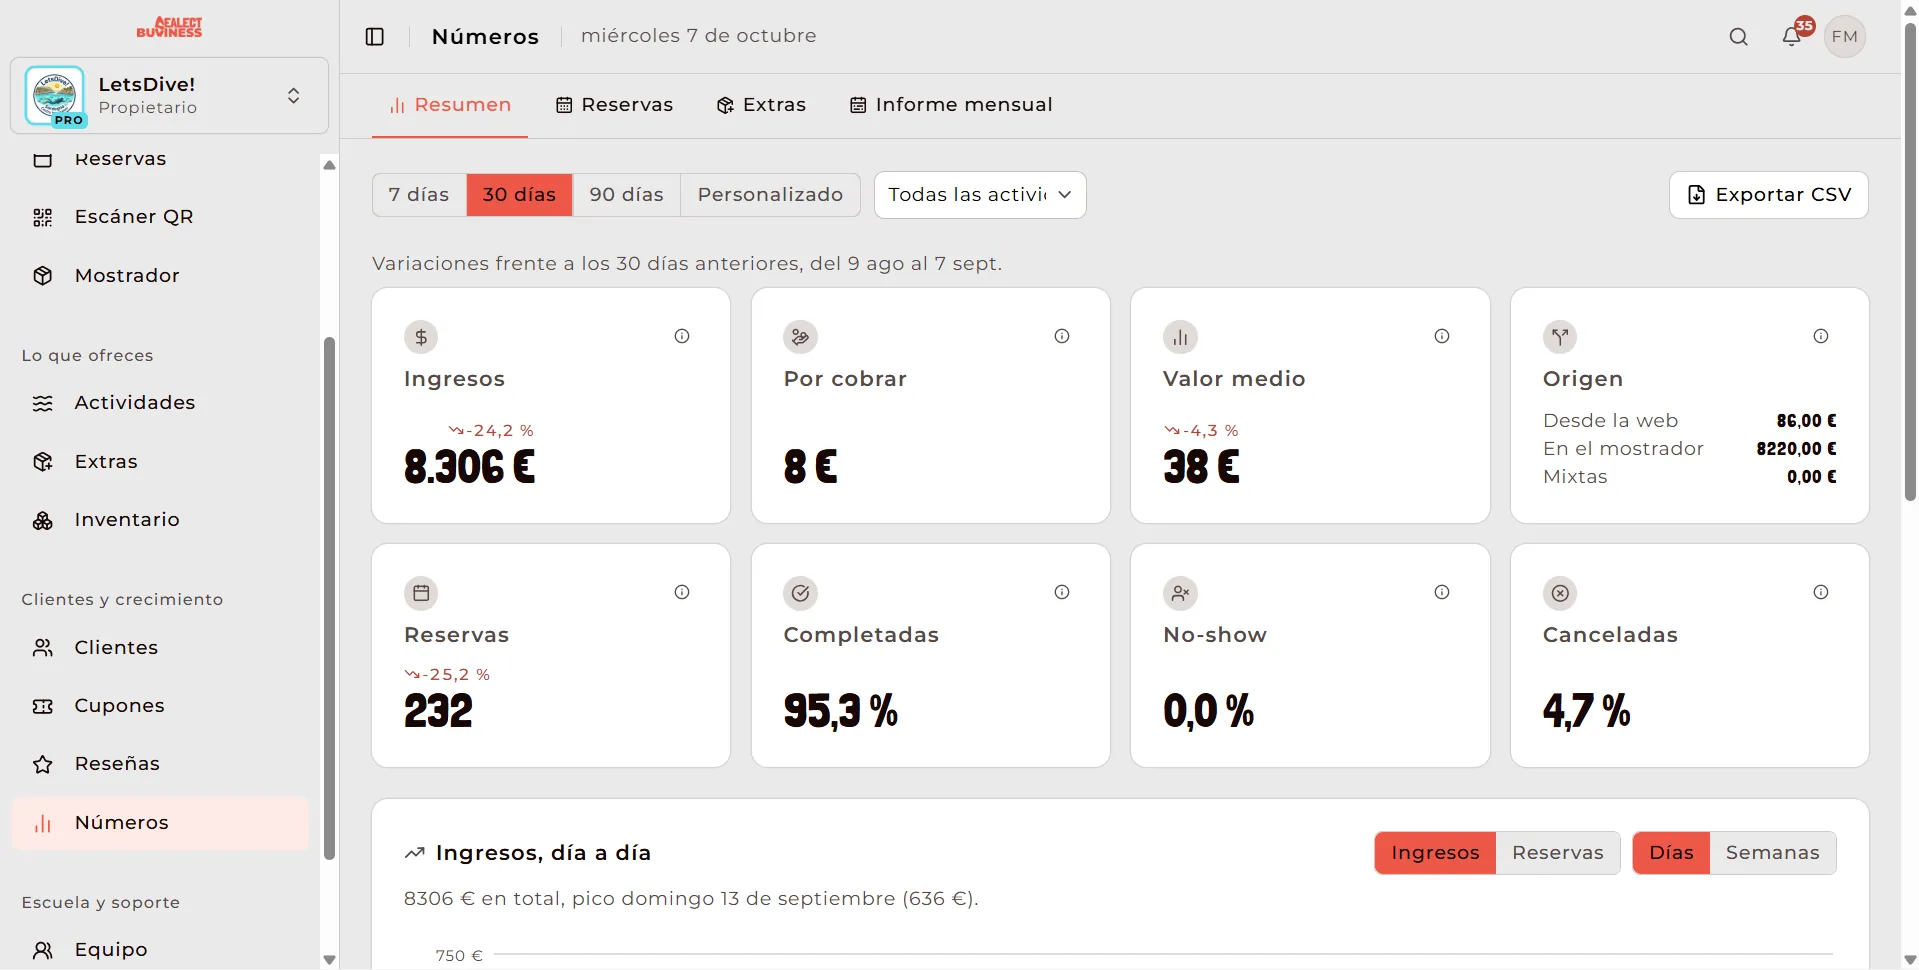This screenshot has width=1919, height=970.
Task: Select the 30 días range
Action: coord(519,195)
